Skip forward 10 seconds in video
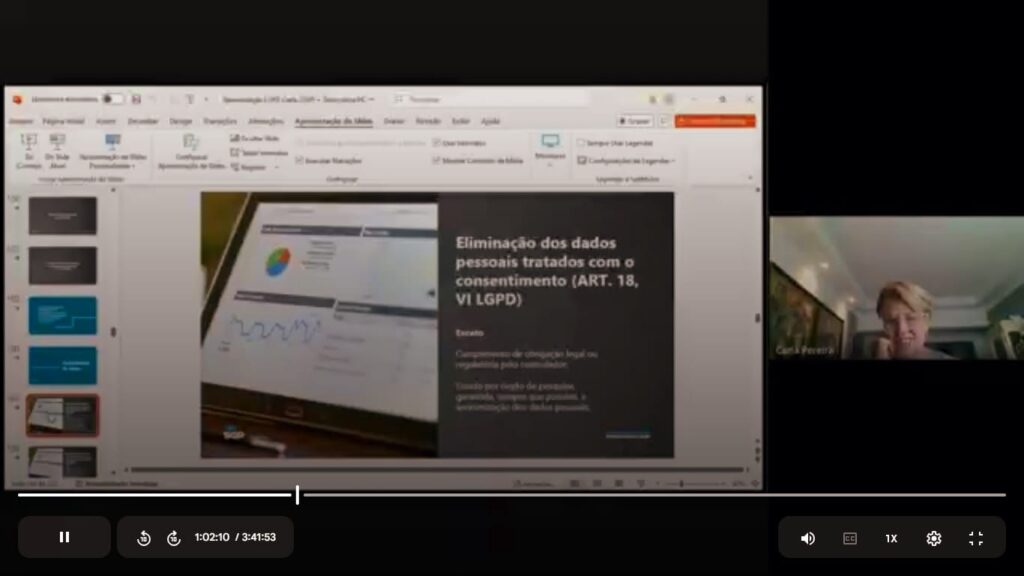This screenshot has height=576, width=1024. click(174, 537)
